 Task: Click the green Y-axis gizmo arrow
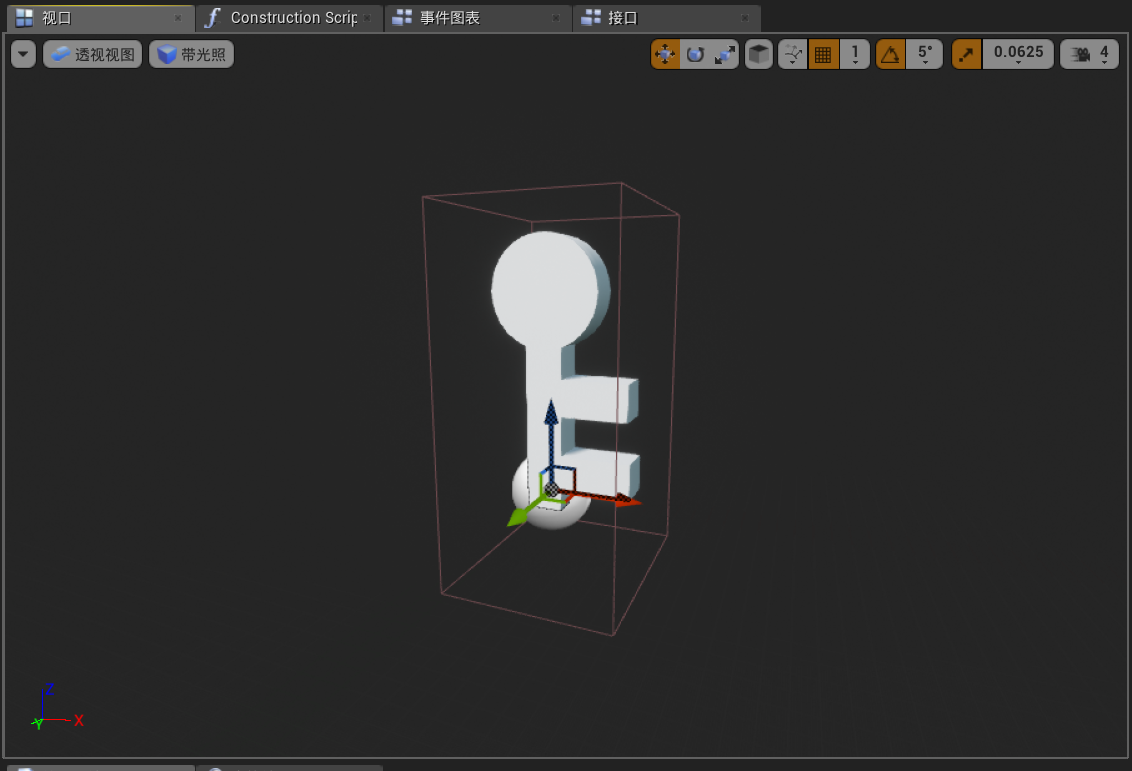tap(518, 516)
